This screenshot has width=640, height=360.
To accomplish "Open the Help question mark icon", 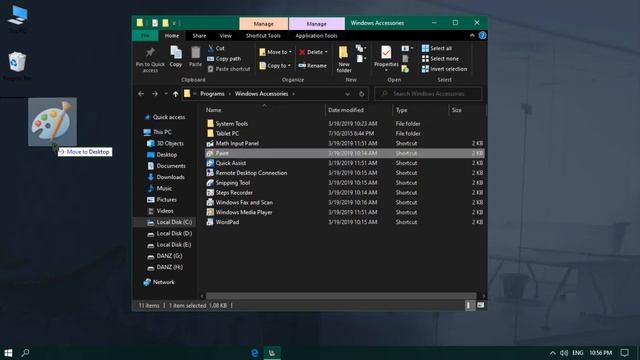I will [x=482, y=36].
